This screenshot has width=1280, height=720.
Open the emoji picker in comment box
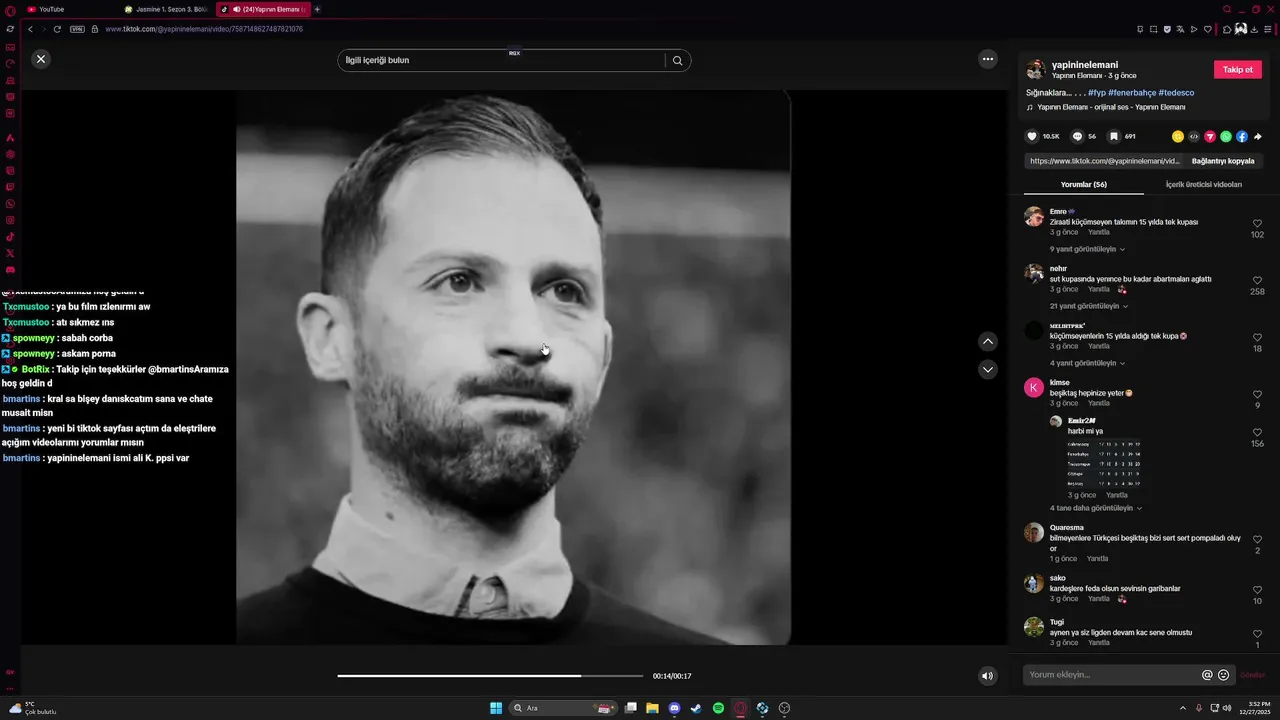[1223, 675]
